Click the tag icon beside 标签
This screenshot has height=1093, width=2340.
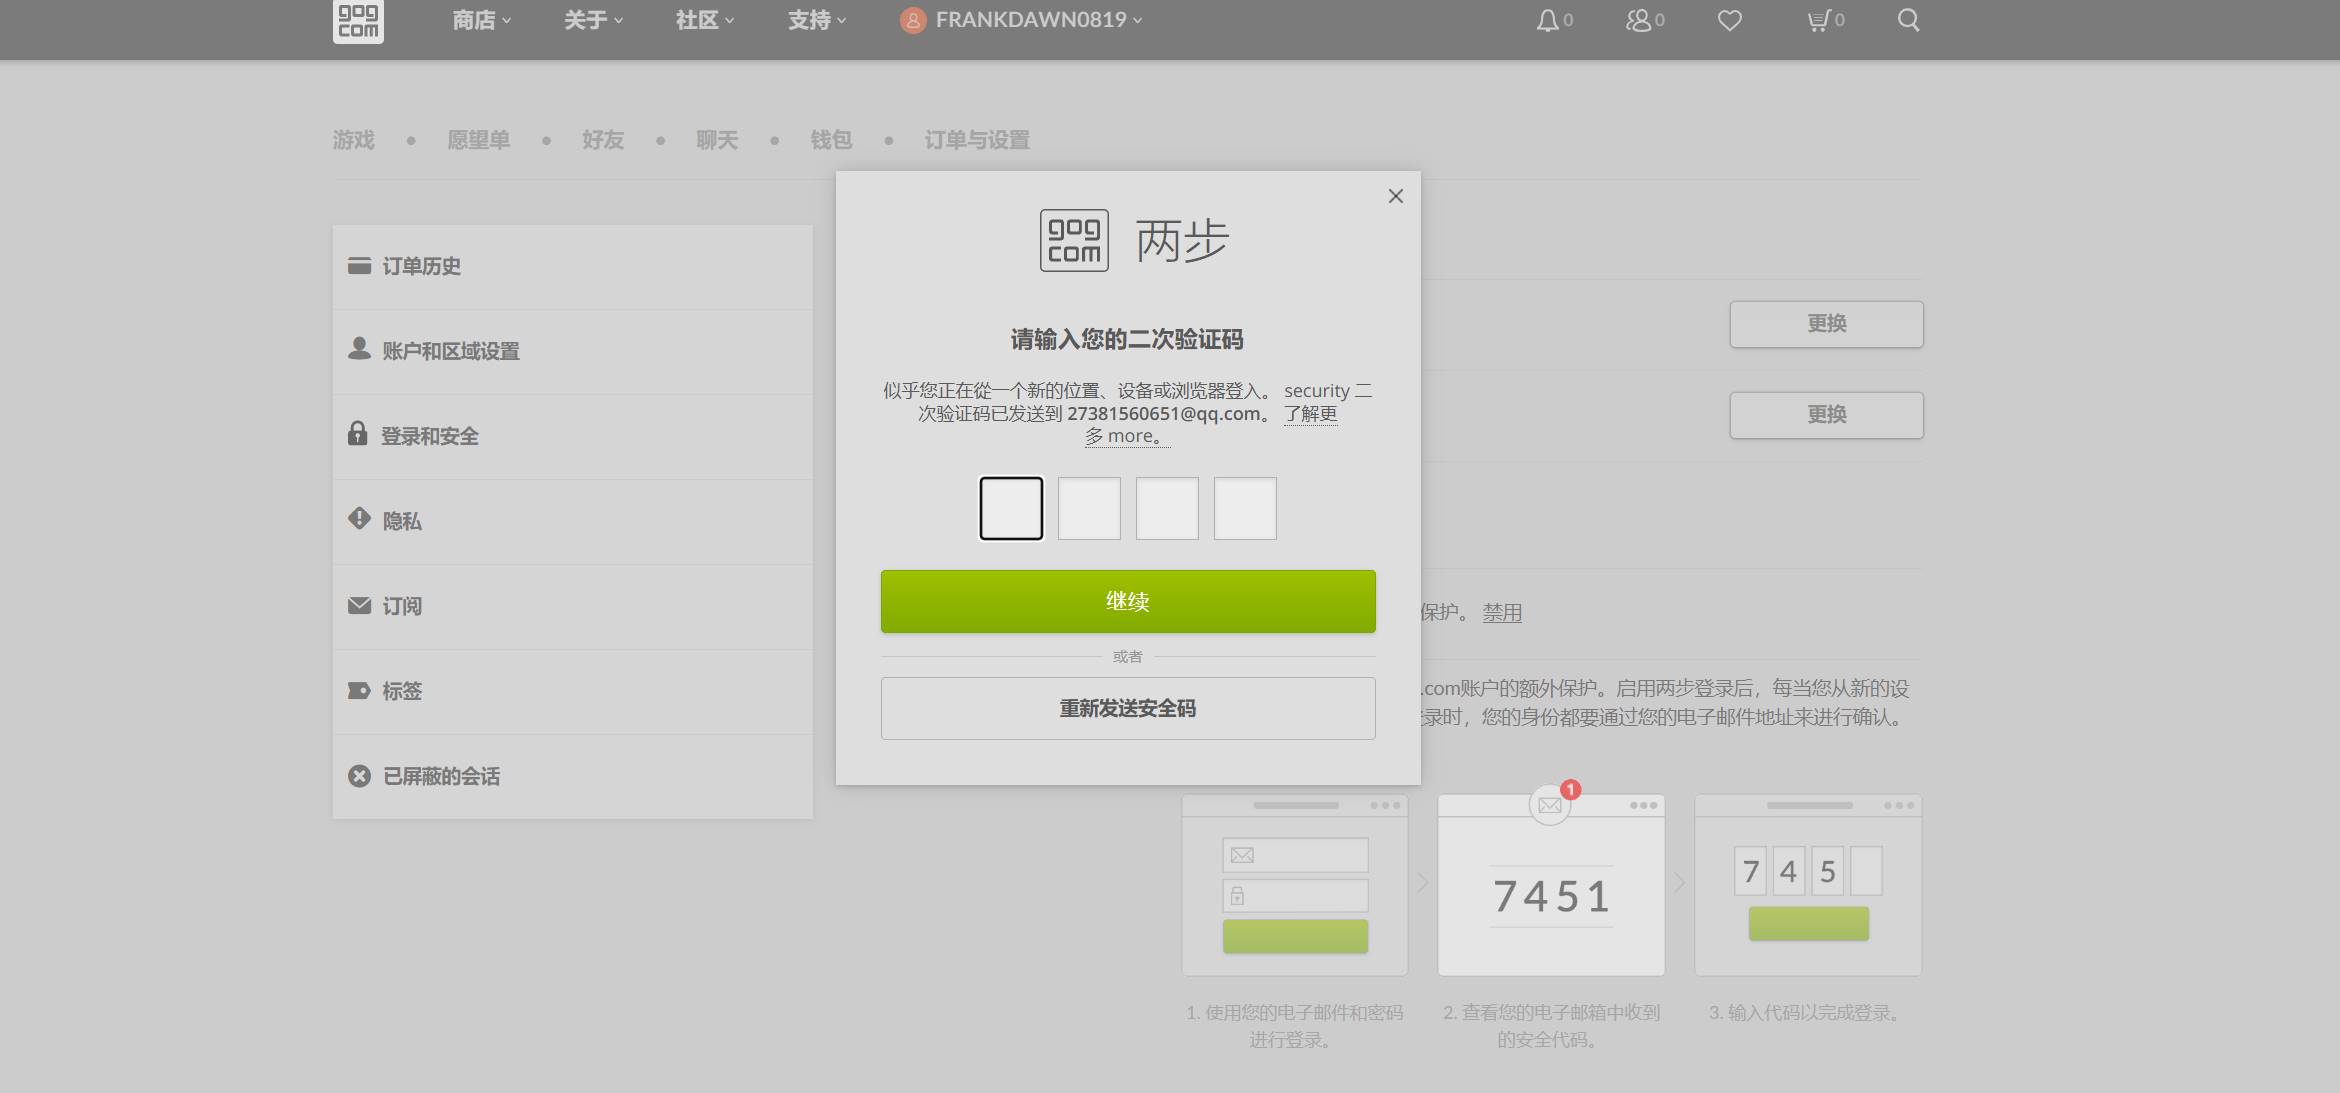(359, 690)
